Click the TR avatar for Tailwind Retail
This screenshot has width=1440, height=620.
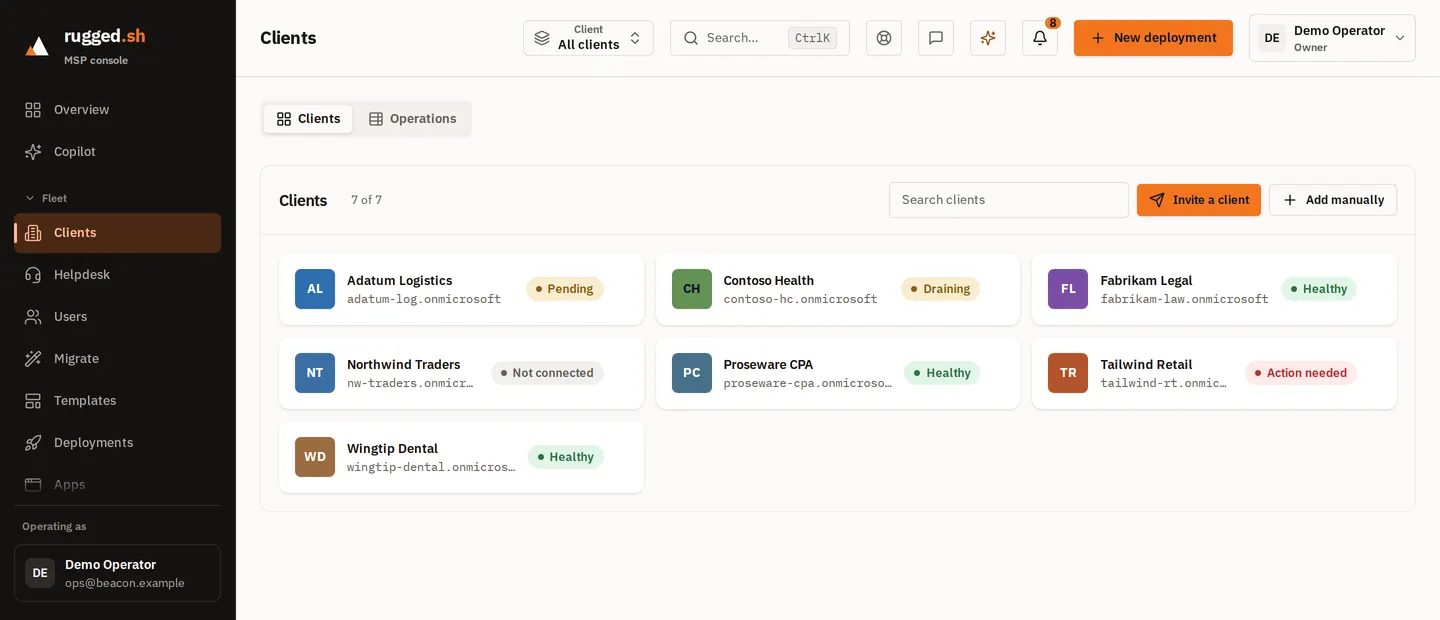(1068, 373)
